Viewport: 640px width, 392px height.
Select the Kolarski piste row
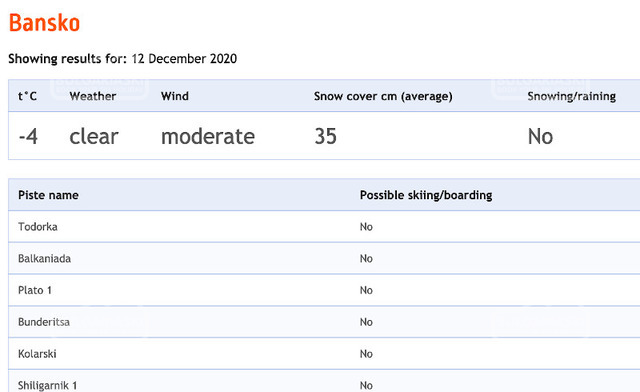(x=324, y=354)
